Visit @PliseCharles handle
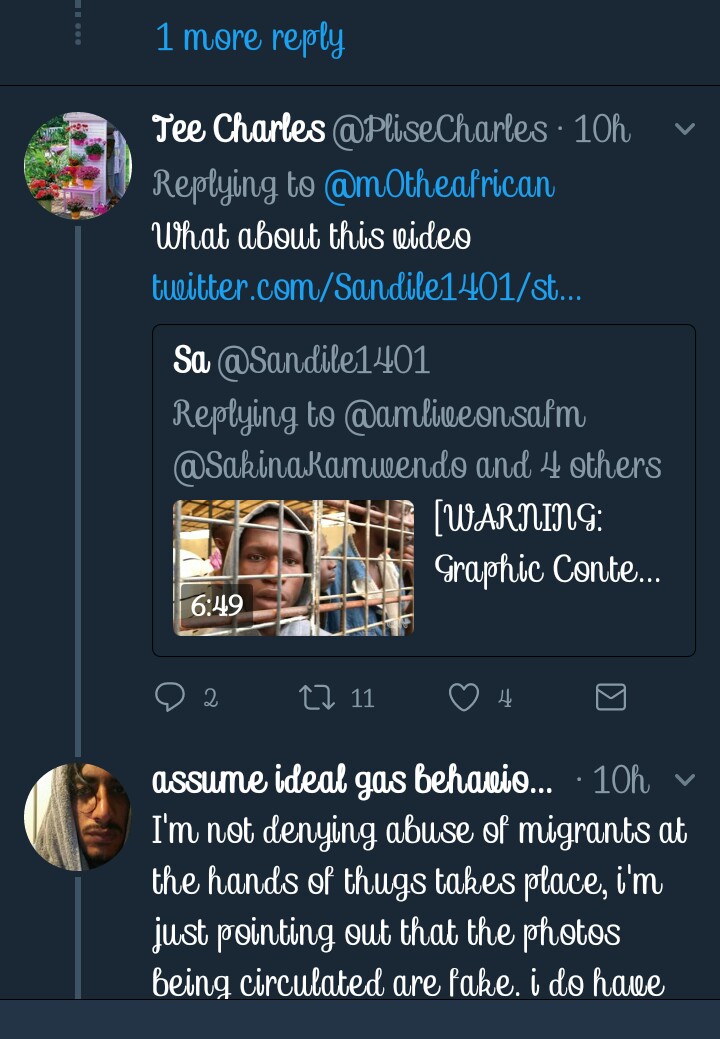The width and height of the screenshot is (720, 1039). [x=440, y=130]
